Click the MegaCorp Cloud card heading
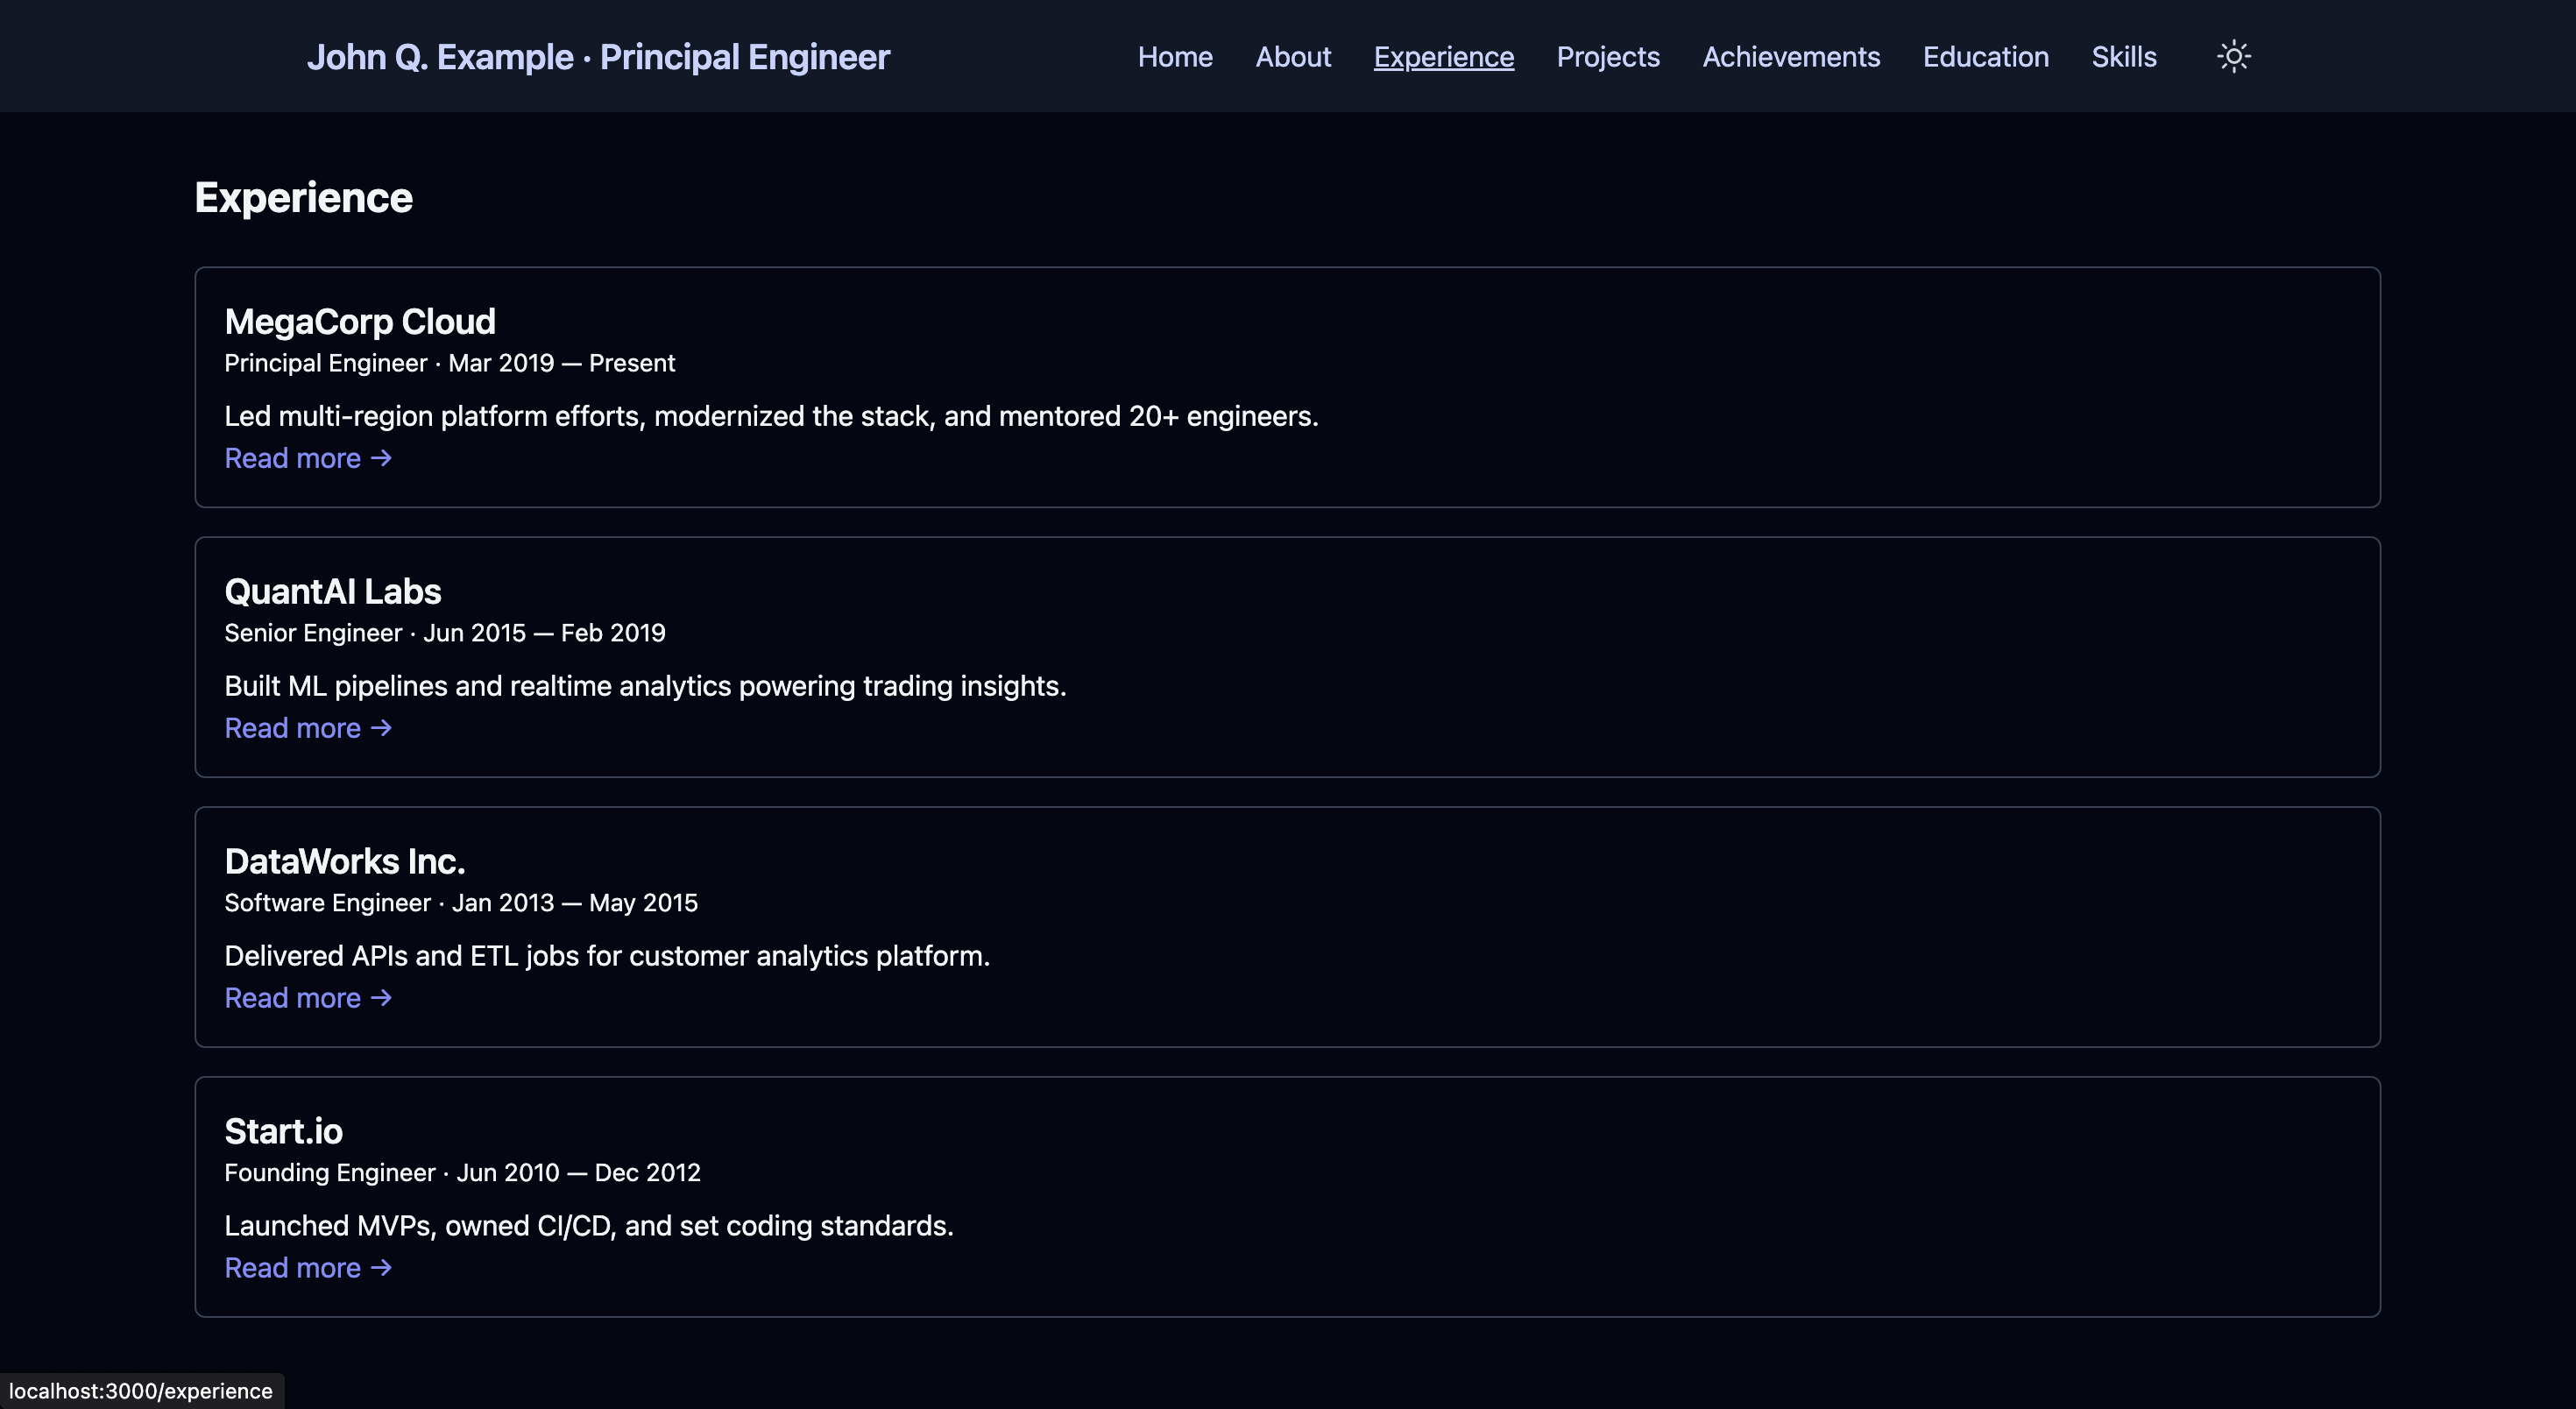The image size is (2576, 1409). pos(359,322)
